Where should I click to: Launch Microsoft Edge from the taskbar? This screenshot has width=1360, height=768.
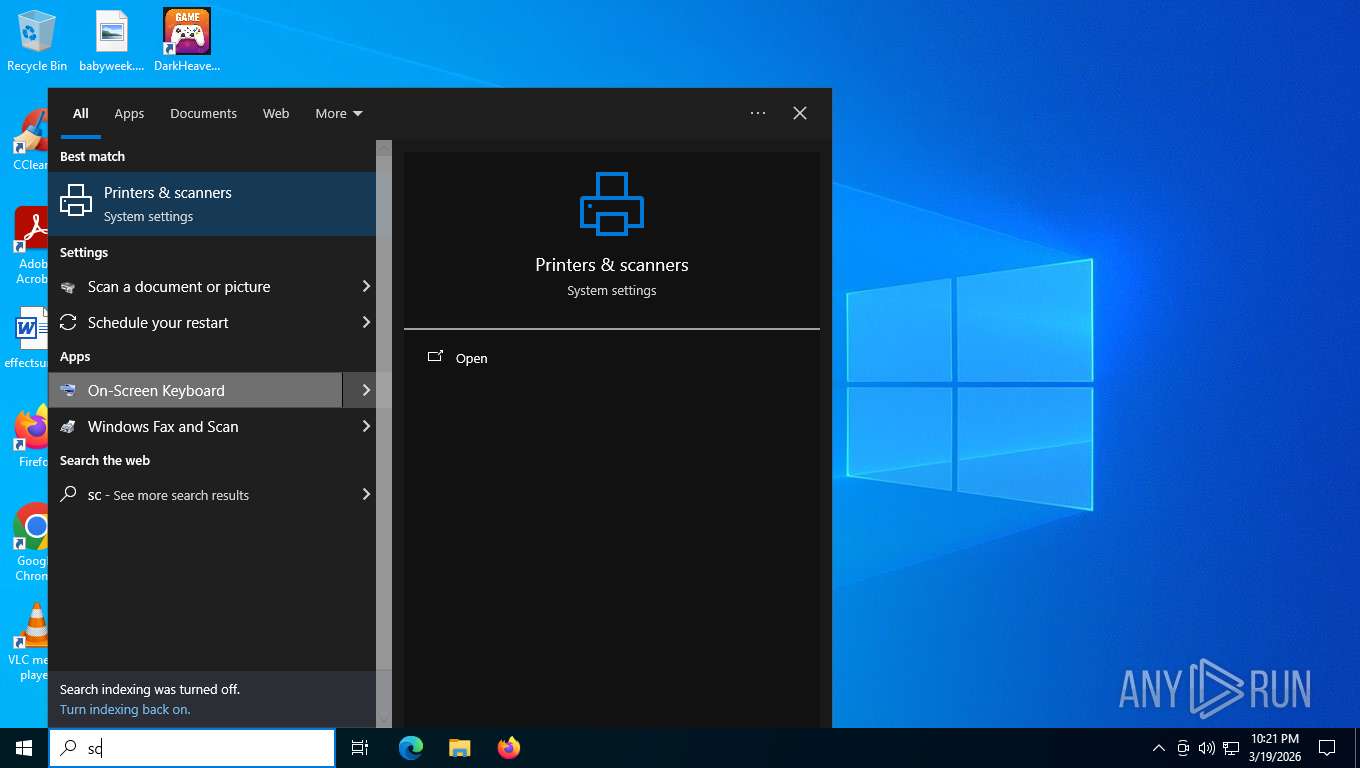click(411, 747)
